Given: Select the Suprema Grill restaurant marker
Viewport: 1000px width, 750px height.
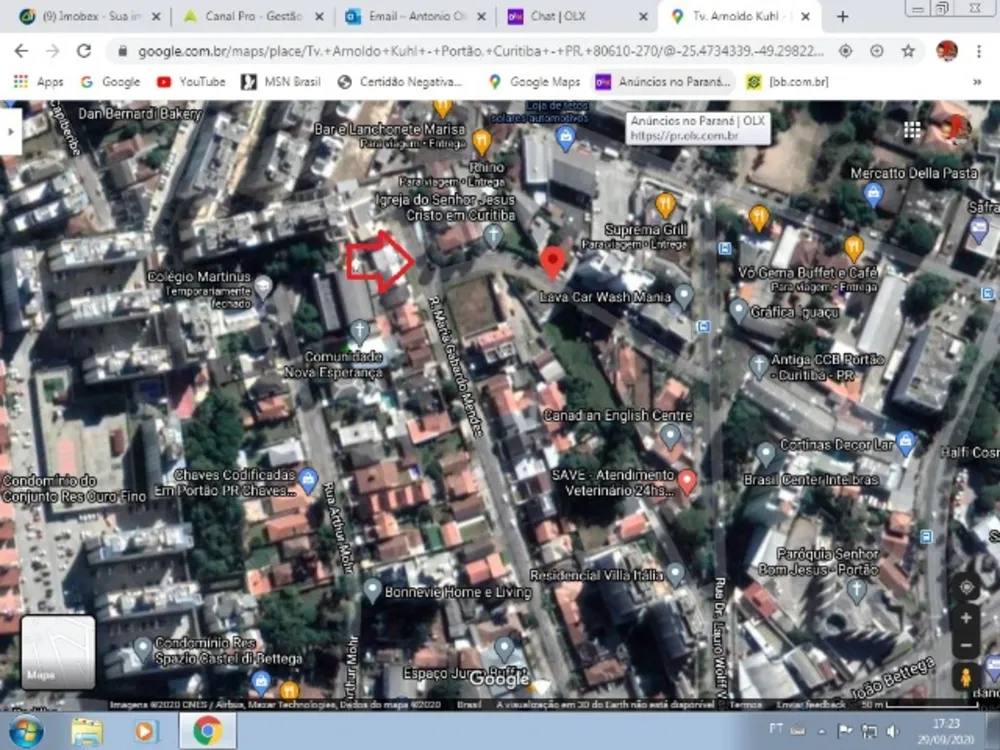Looking at the screenshot, I should 665,207.
